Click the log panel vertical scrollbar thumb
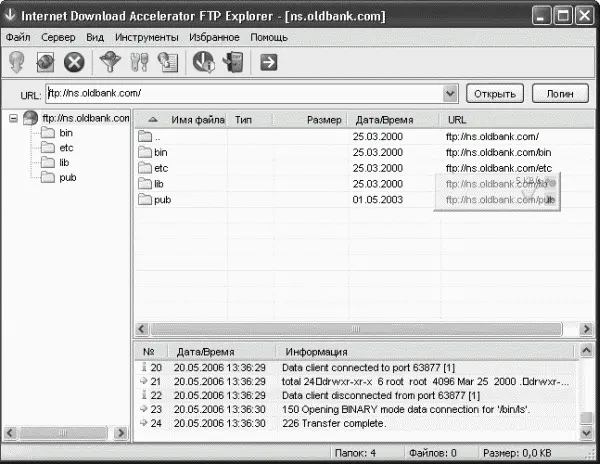Screen dimensions: 600x464 tap(586, 418)
